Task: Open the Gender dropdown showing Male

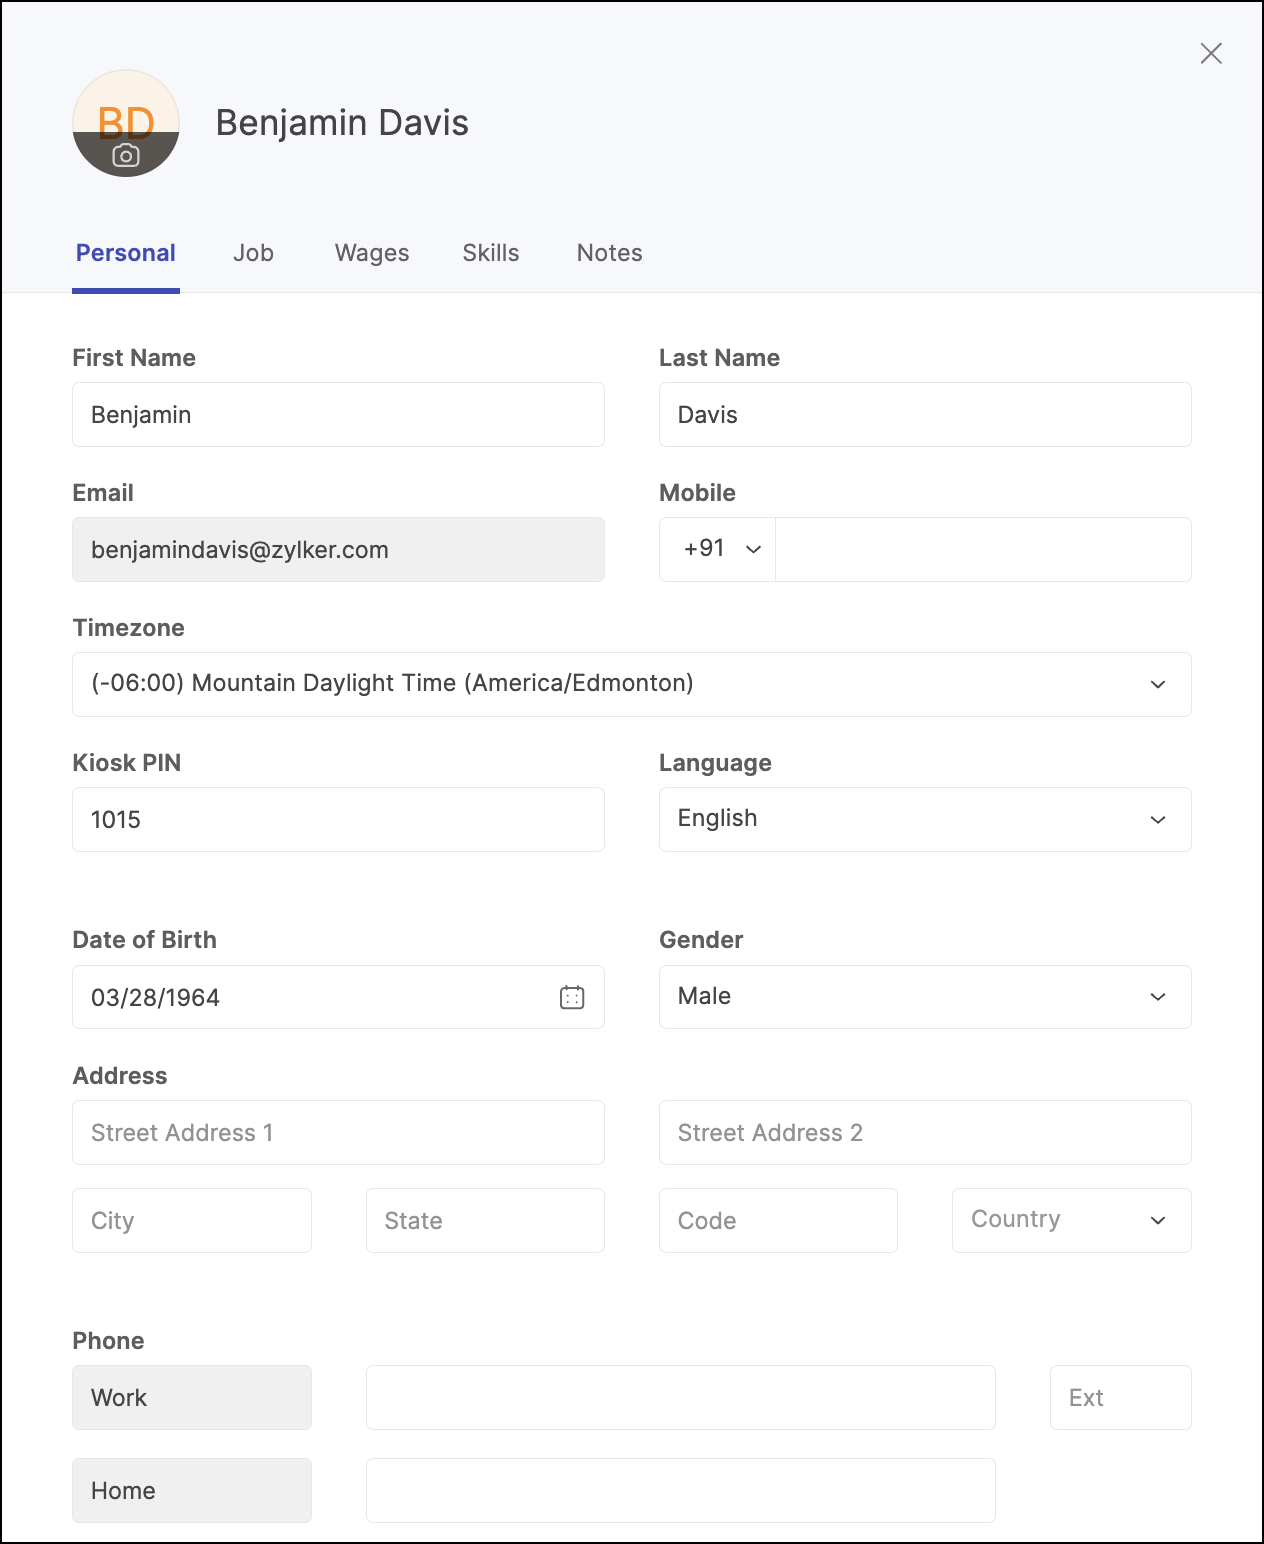Action: tap(925, 997)
